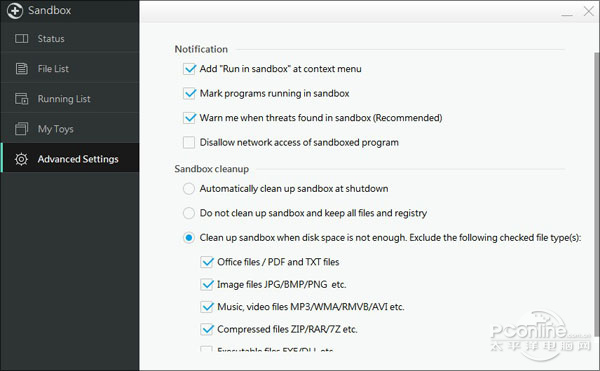Click the Sandbox logo plus icon

click(x=15, y=10)
